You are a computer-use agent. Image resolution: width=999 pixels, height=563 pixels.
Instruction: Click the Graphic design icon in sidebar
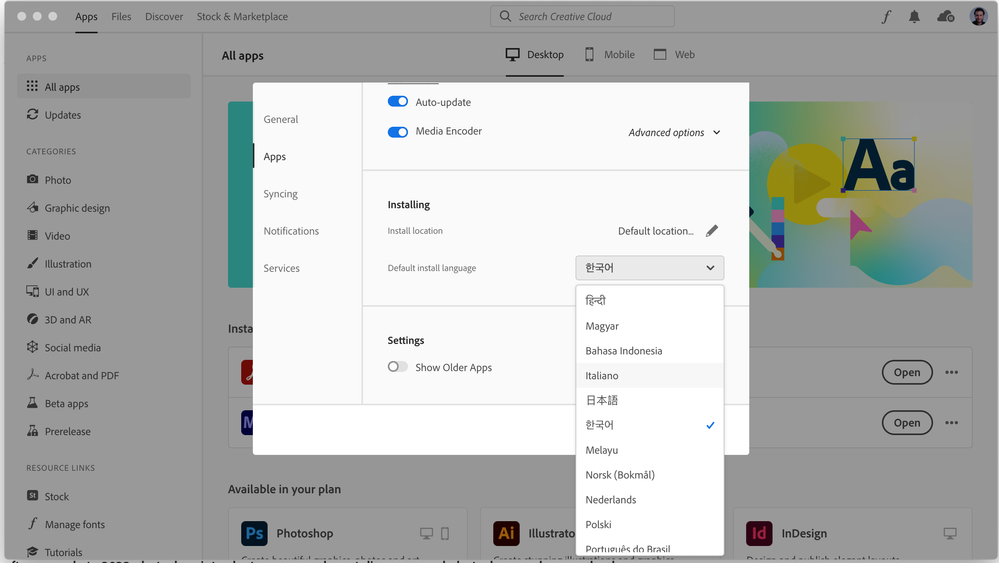pyautogui.click(x=32, y=207)
